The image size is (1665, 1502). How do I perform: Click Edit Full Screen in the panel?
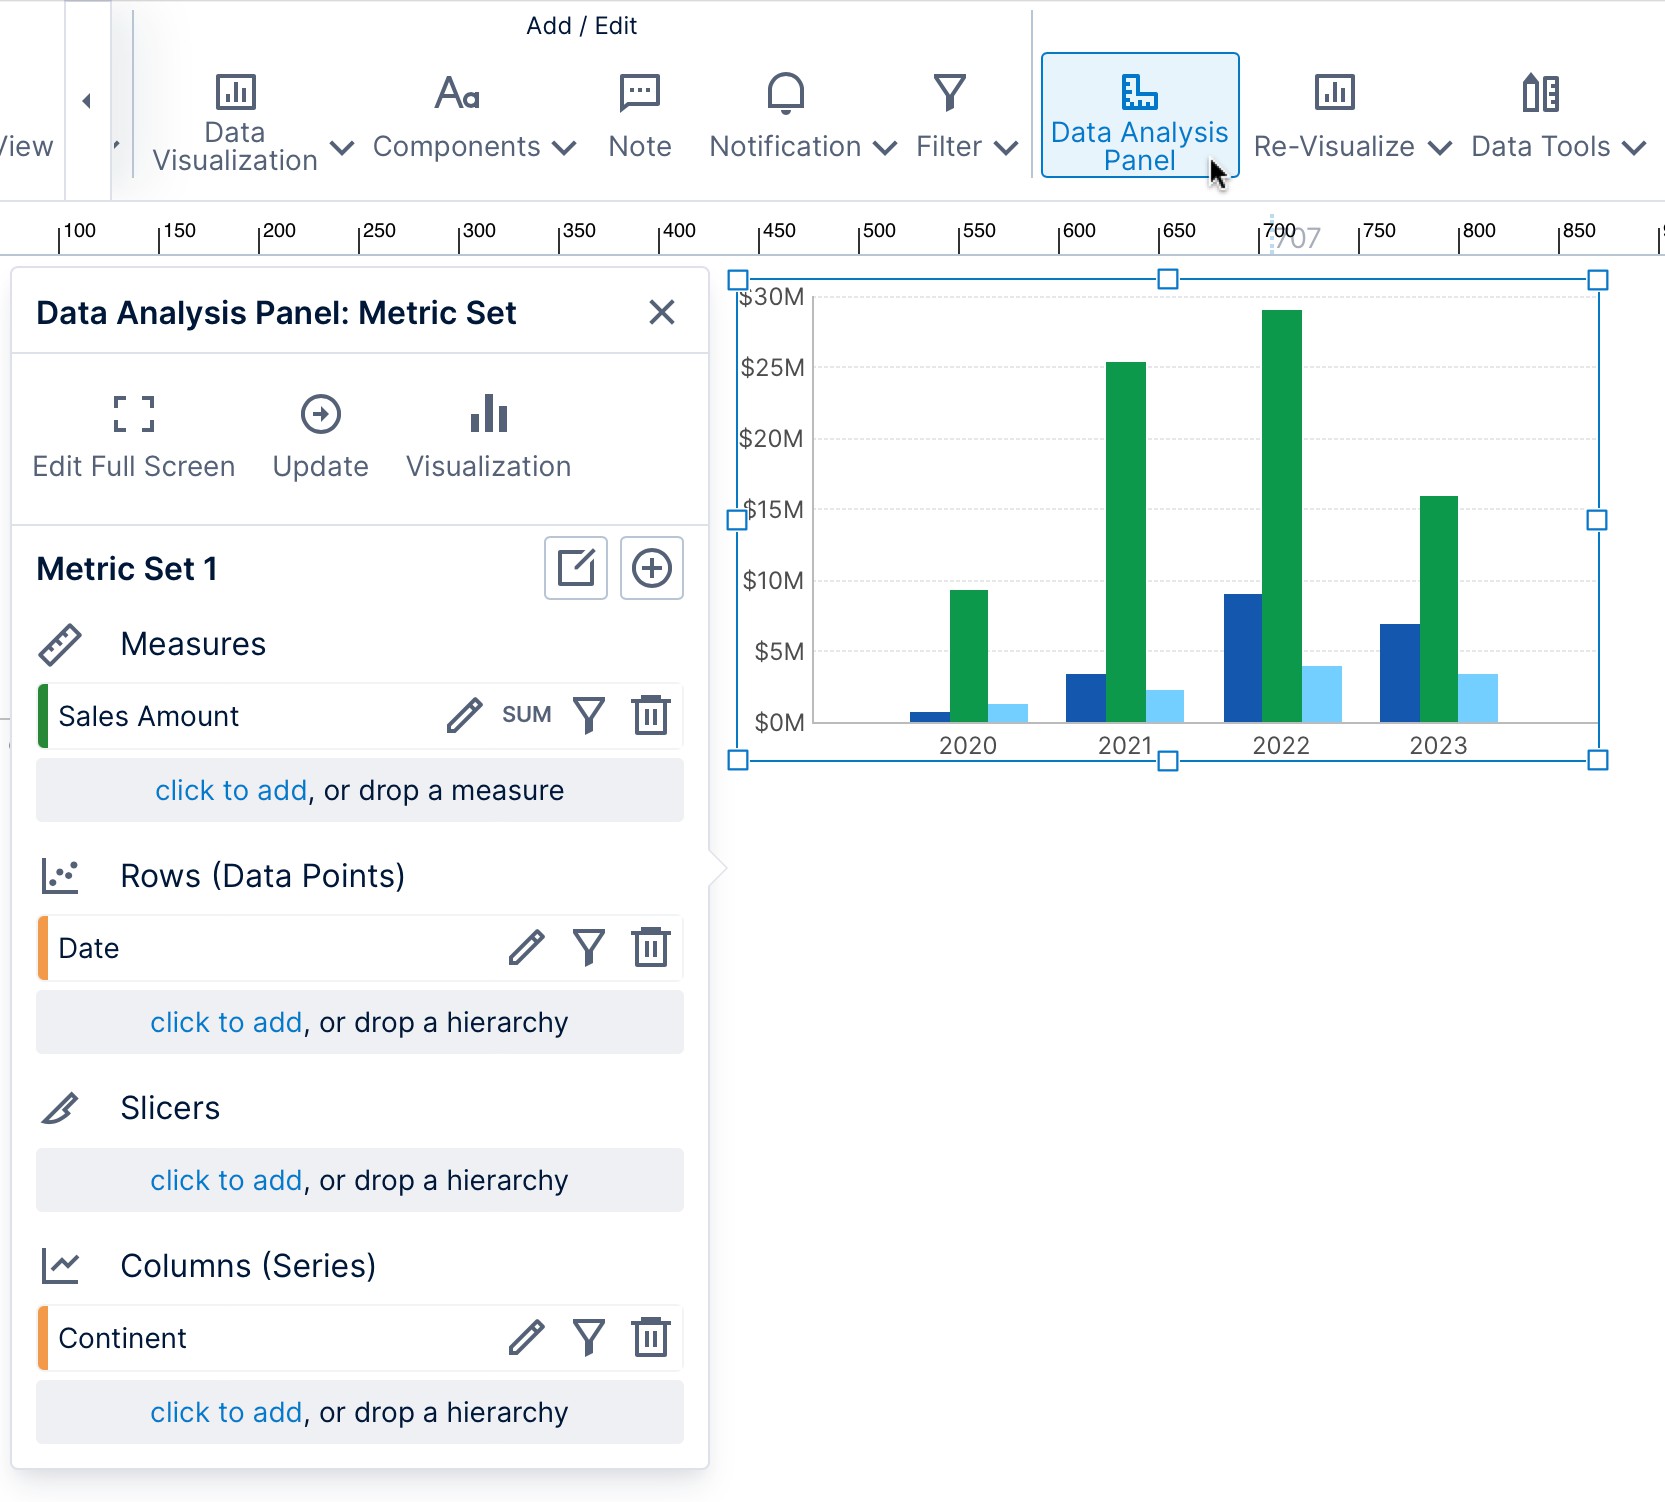132,435
